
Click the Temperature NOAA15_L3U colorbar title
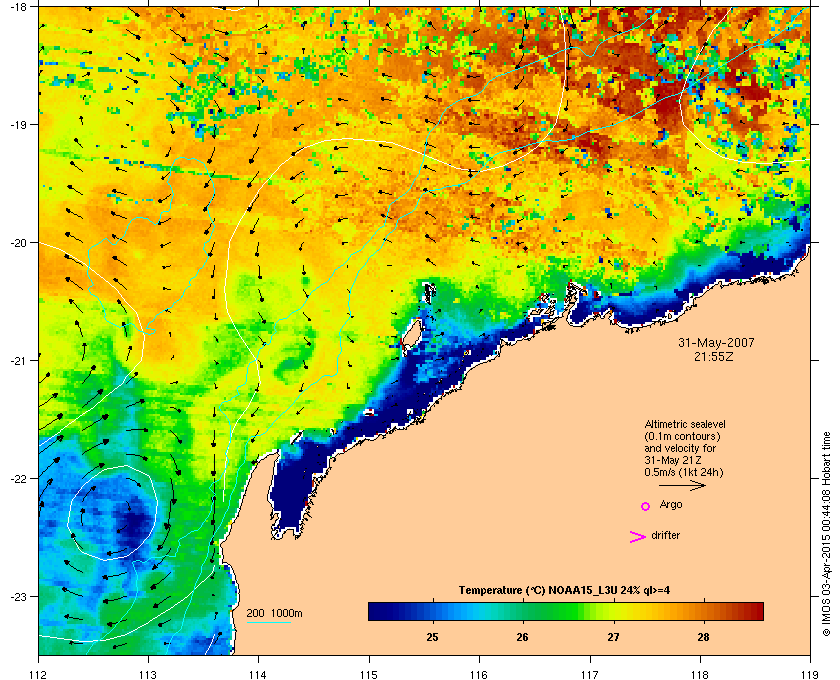click(564, 591)
